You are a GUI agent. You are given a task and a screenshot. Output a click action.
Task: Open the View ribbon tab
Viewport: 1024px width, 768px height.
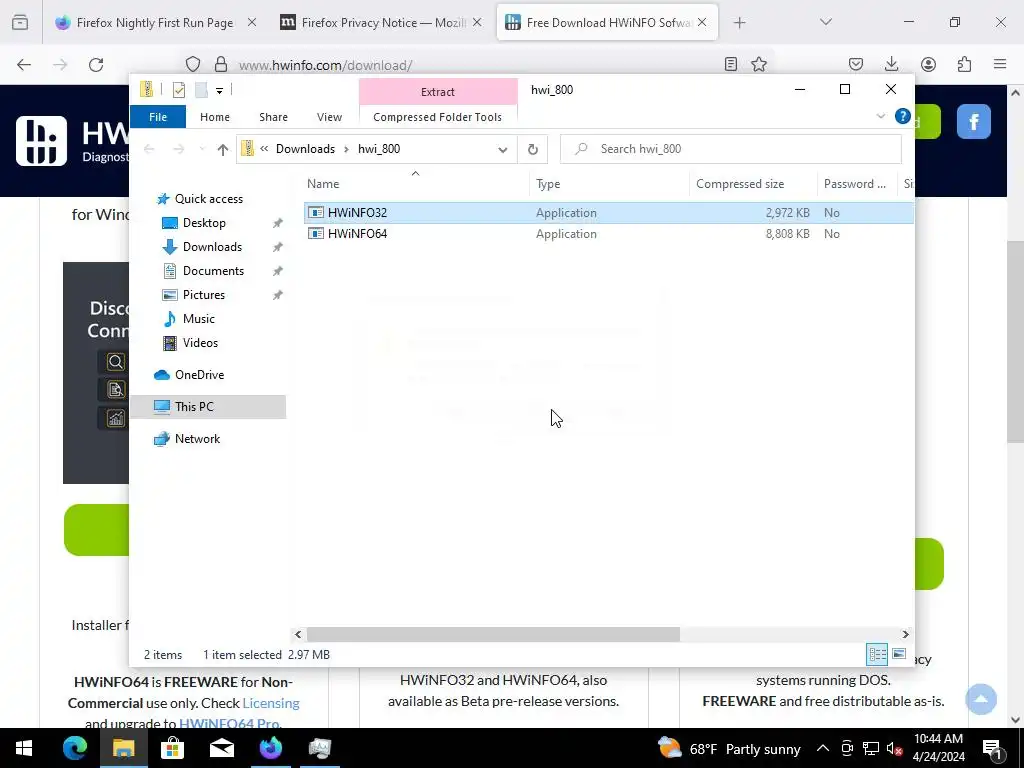coord(329,117)
